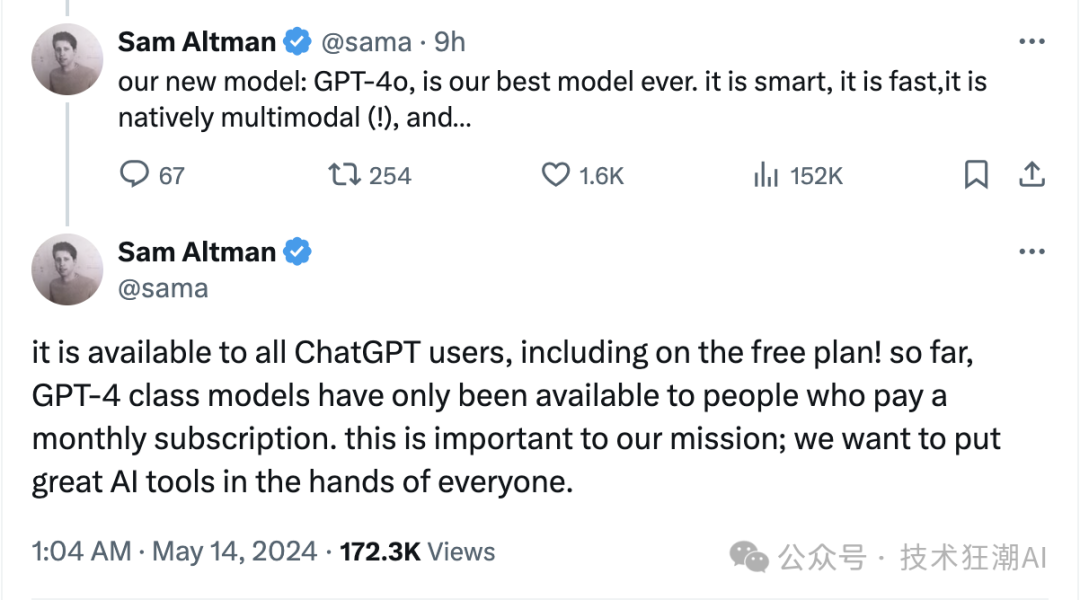
Task: Like the GPT-4o tweet with heart icon
Action: coord(556,176)
